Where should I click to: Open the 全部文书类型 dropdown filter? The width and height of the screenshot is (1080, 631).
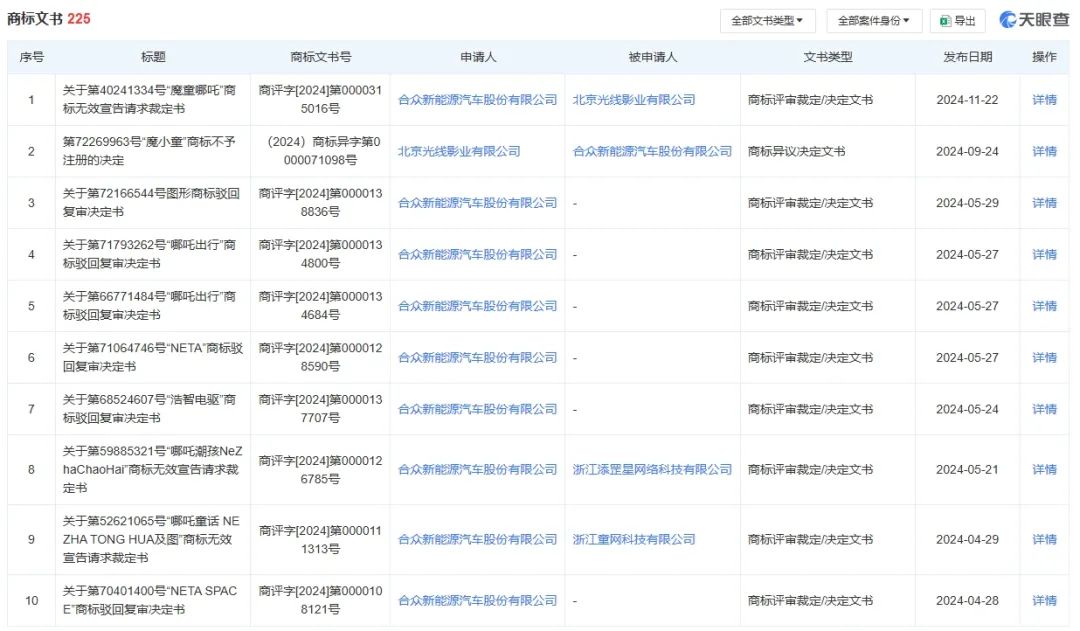(767, 21)
